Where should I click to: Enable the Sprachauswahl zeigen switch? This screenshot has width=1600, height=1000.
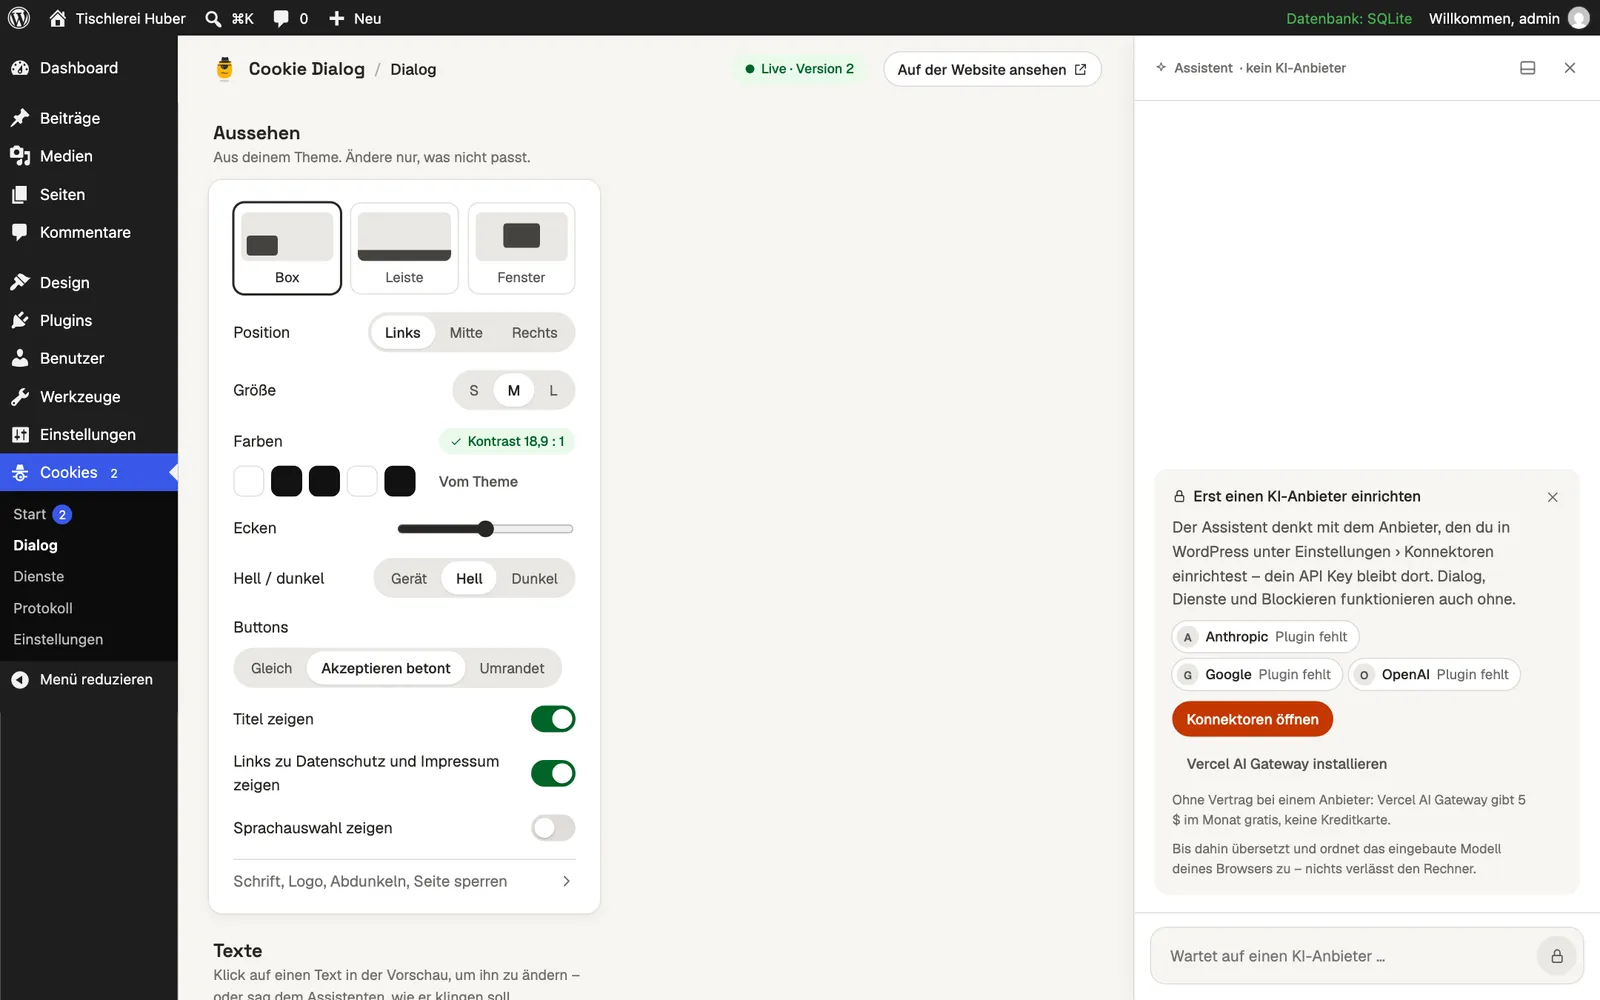(x=553, y=828)
